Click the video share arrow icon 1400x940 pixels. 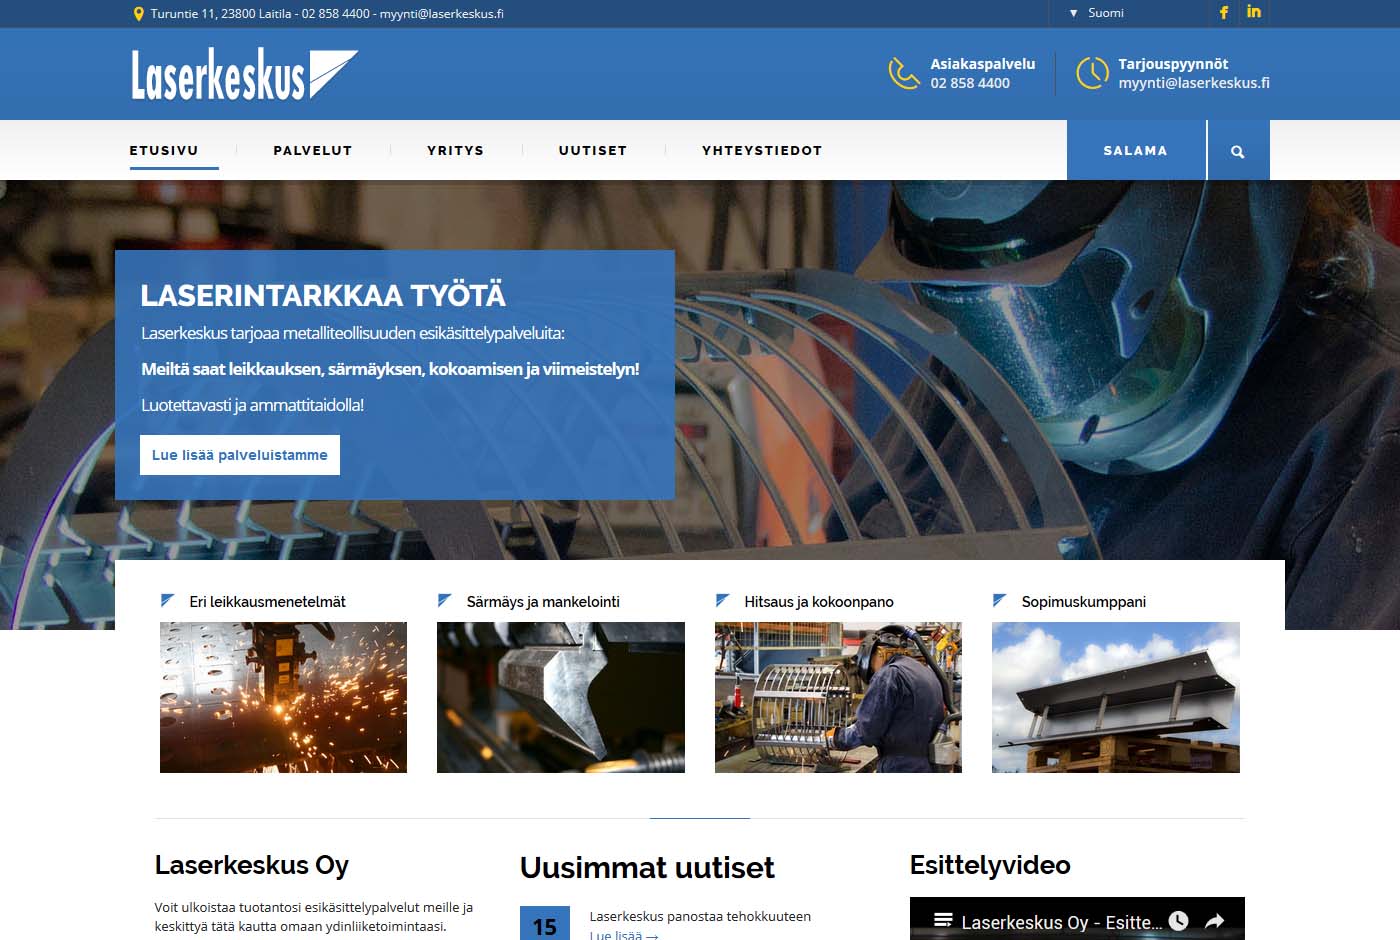[x=1214, y=921]
